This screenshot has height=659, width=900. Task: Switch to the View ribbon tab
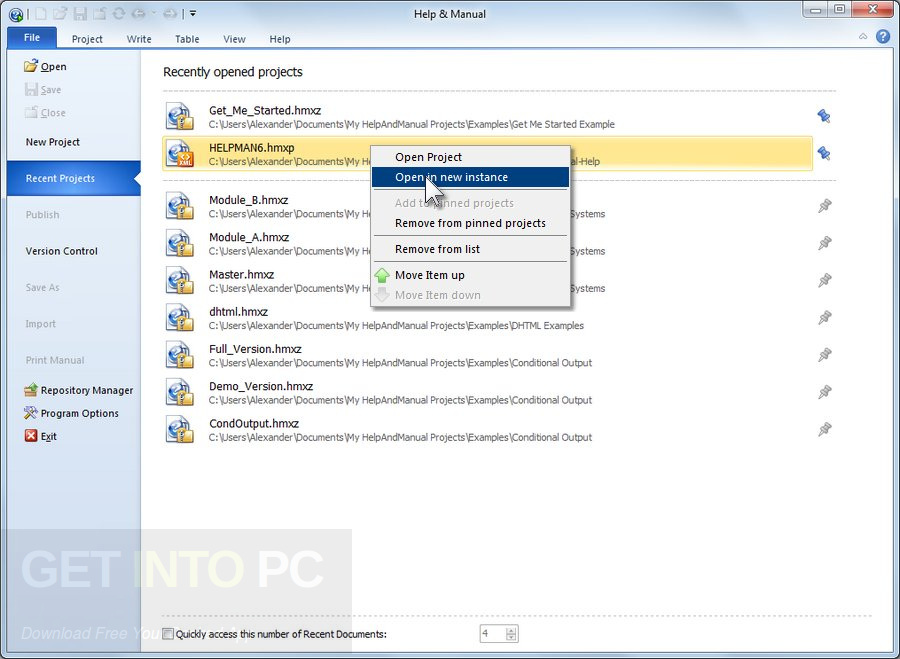click(234, 39)
